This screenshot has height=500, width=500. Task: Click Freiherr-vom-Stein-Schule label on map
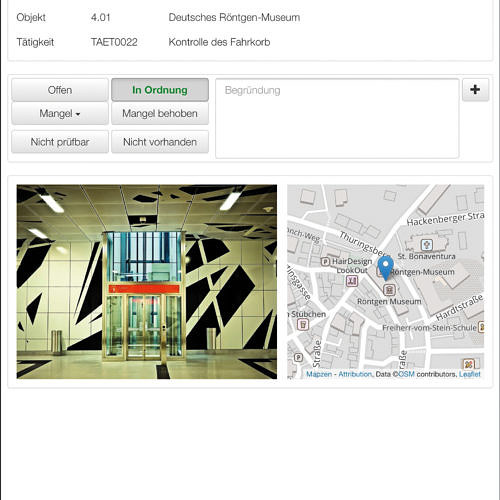click(x=429, y=328)
